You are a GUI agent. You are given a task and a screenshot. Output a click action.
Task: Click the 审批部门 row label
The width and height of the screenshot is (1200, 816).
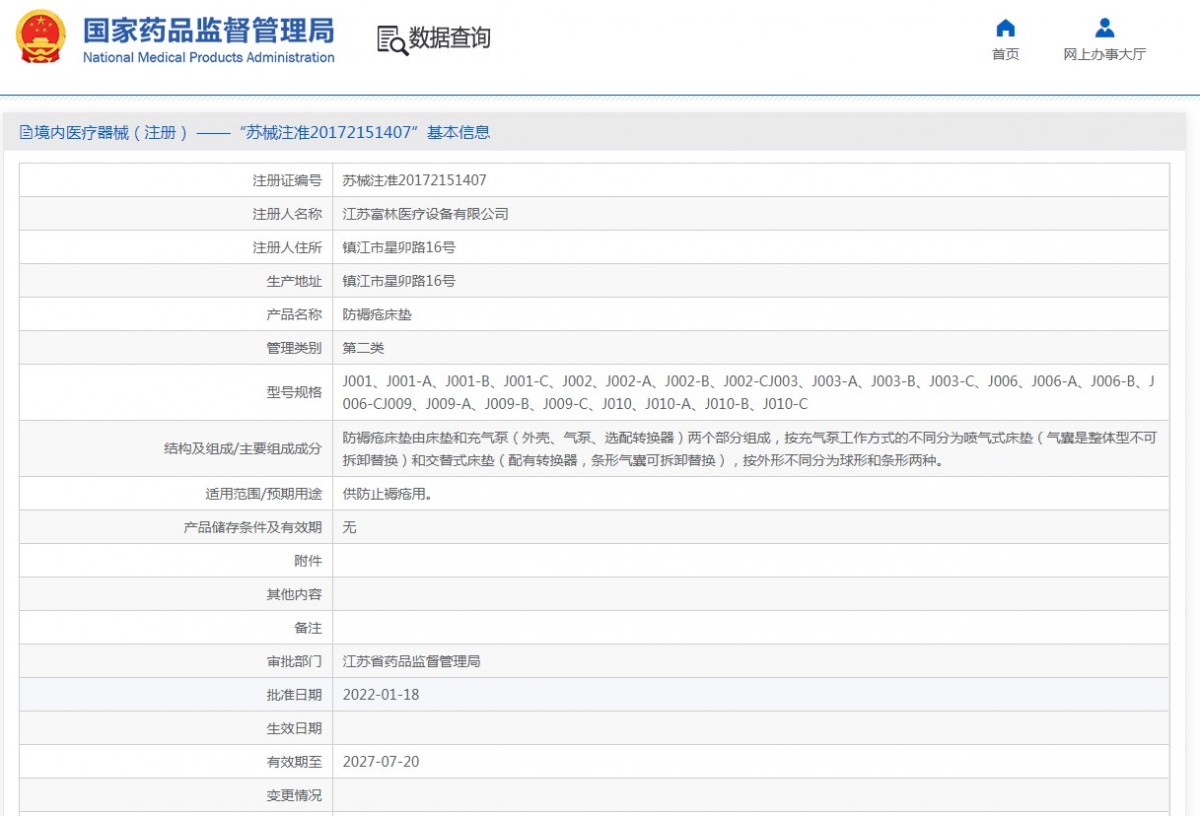point(294,662)
